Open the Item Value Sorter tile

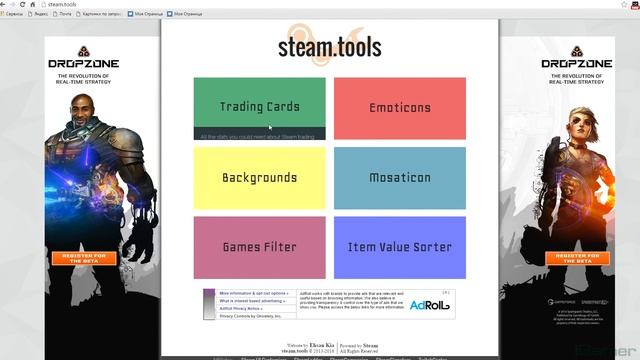coord(400,247)
